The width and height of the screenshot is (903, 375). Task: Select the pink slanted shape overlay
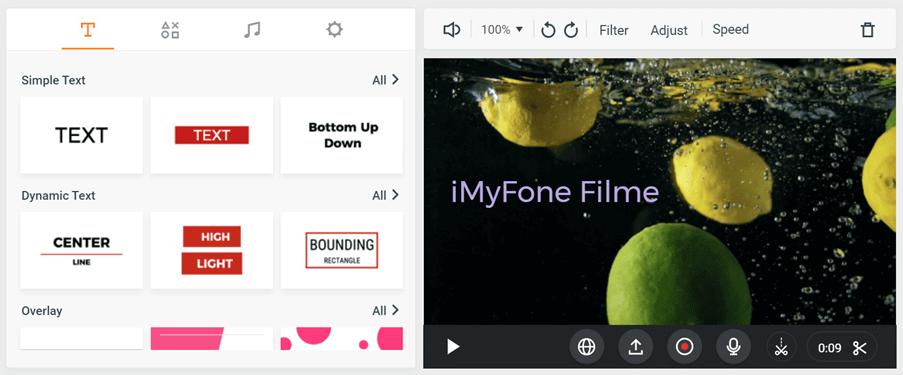tap(211, 339)
